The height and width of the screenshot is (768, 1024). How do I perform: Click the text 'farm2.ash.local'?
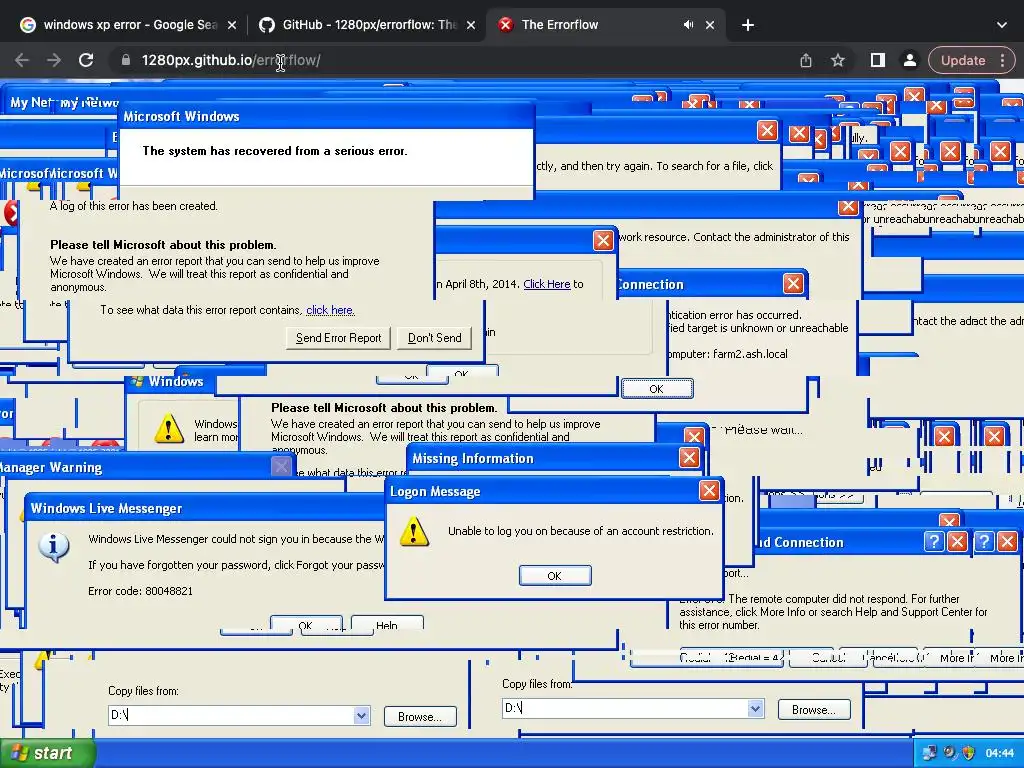750,354
